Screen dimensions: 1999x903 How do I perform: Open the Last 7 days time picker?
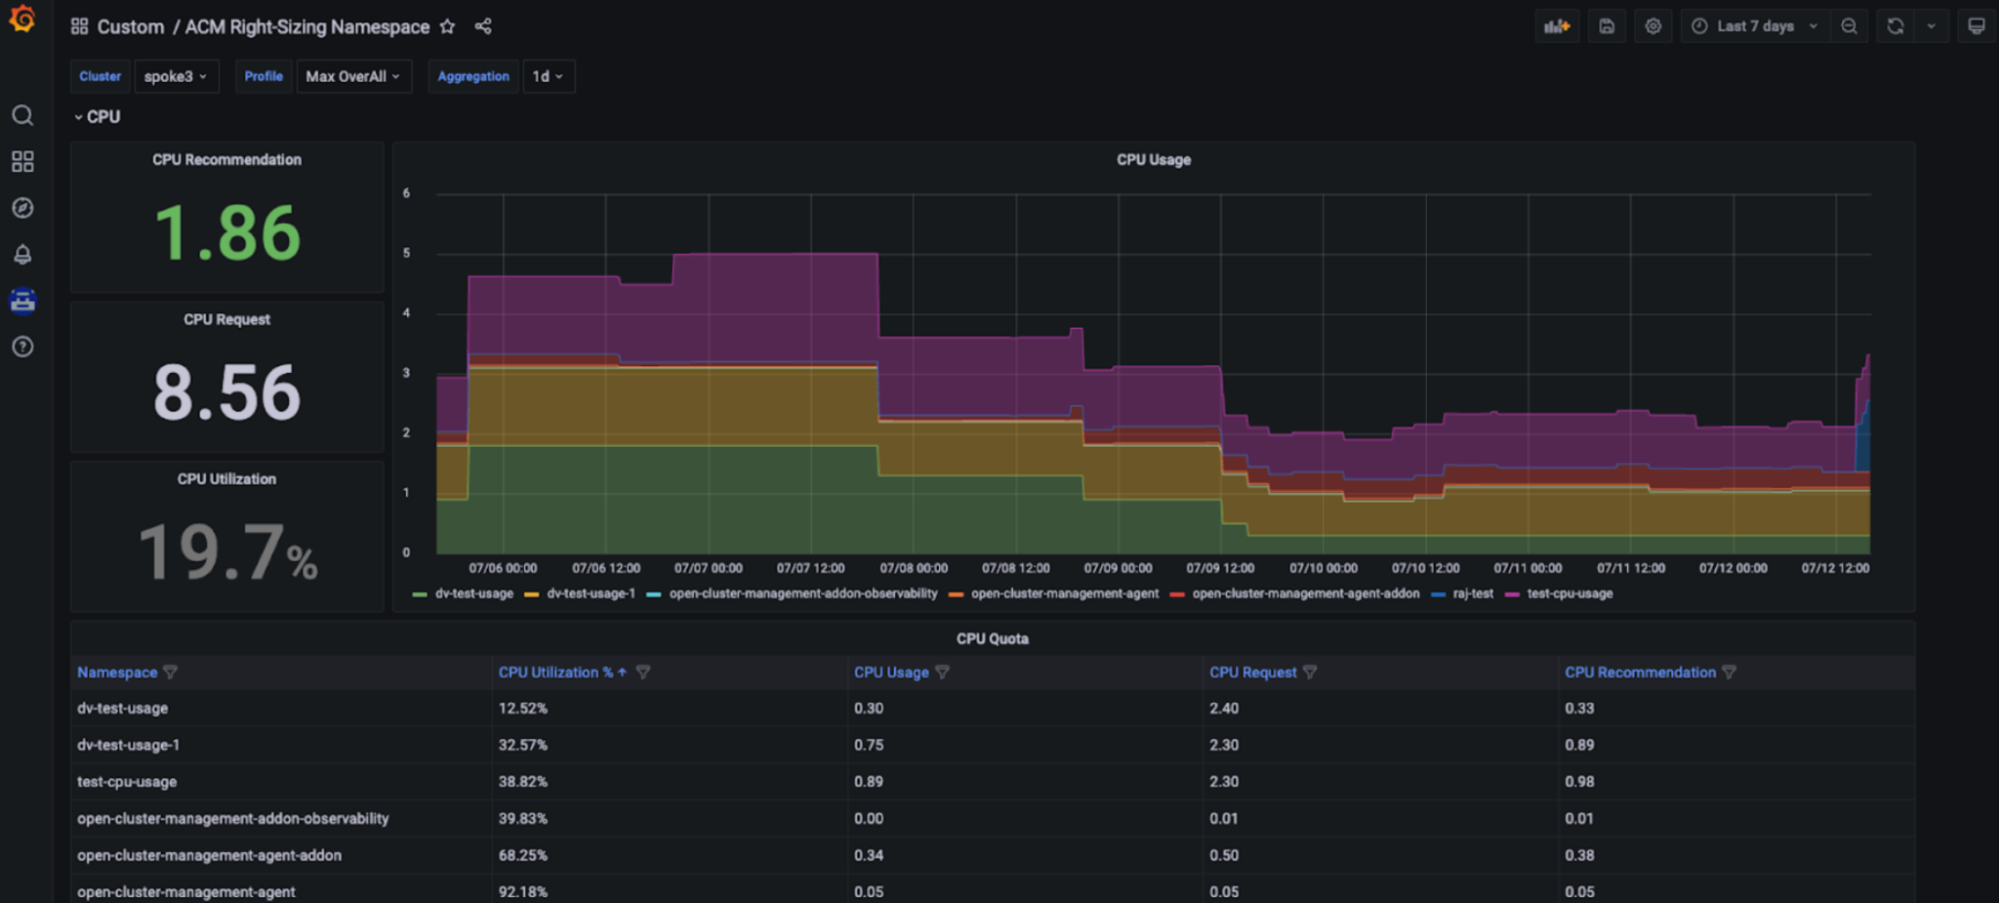(x=1754, y=27)
